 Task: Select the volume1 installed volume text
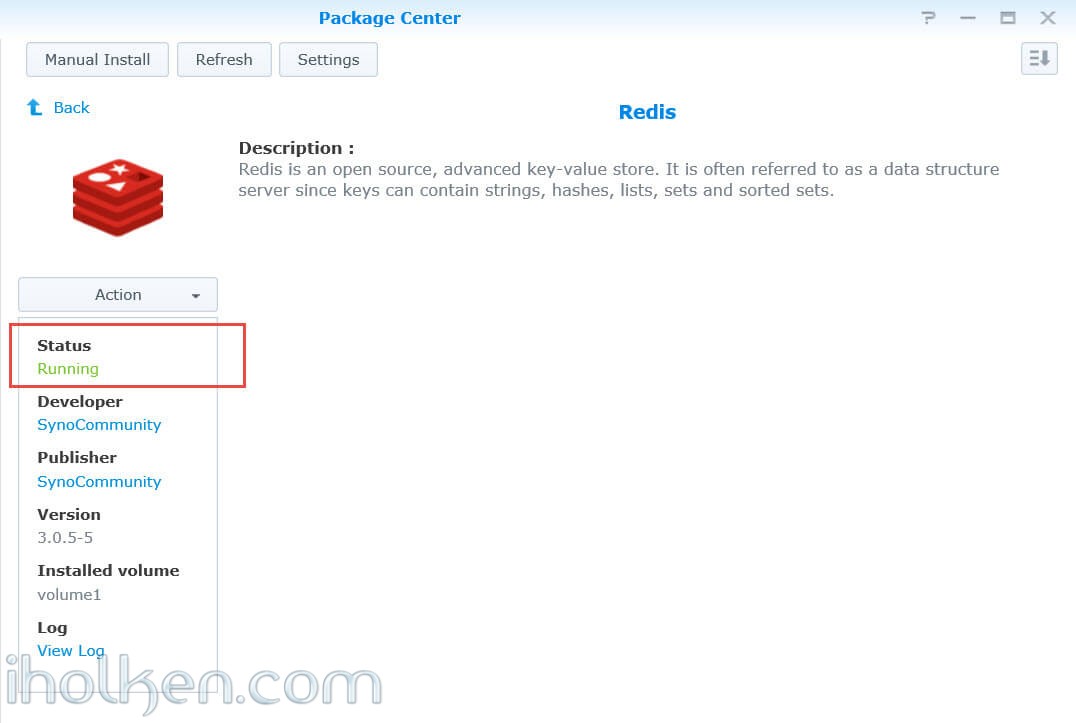(x=69, y=595)
